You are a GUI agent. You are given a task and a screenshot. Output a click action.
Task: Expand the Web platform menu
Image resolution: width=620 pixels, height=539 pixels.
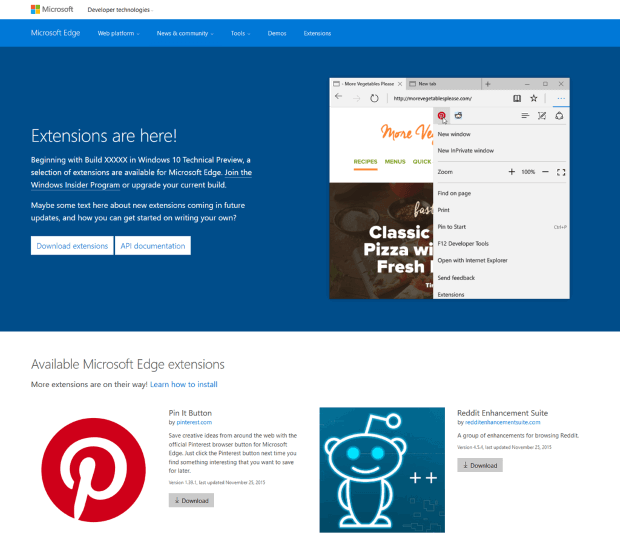[x=118, y=33]
